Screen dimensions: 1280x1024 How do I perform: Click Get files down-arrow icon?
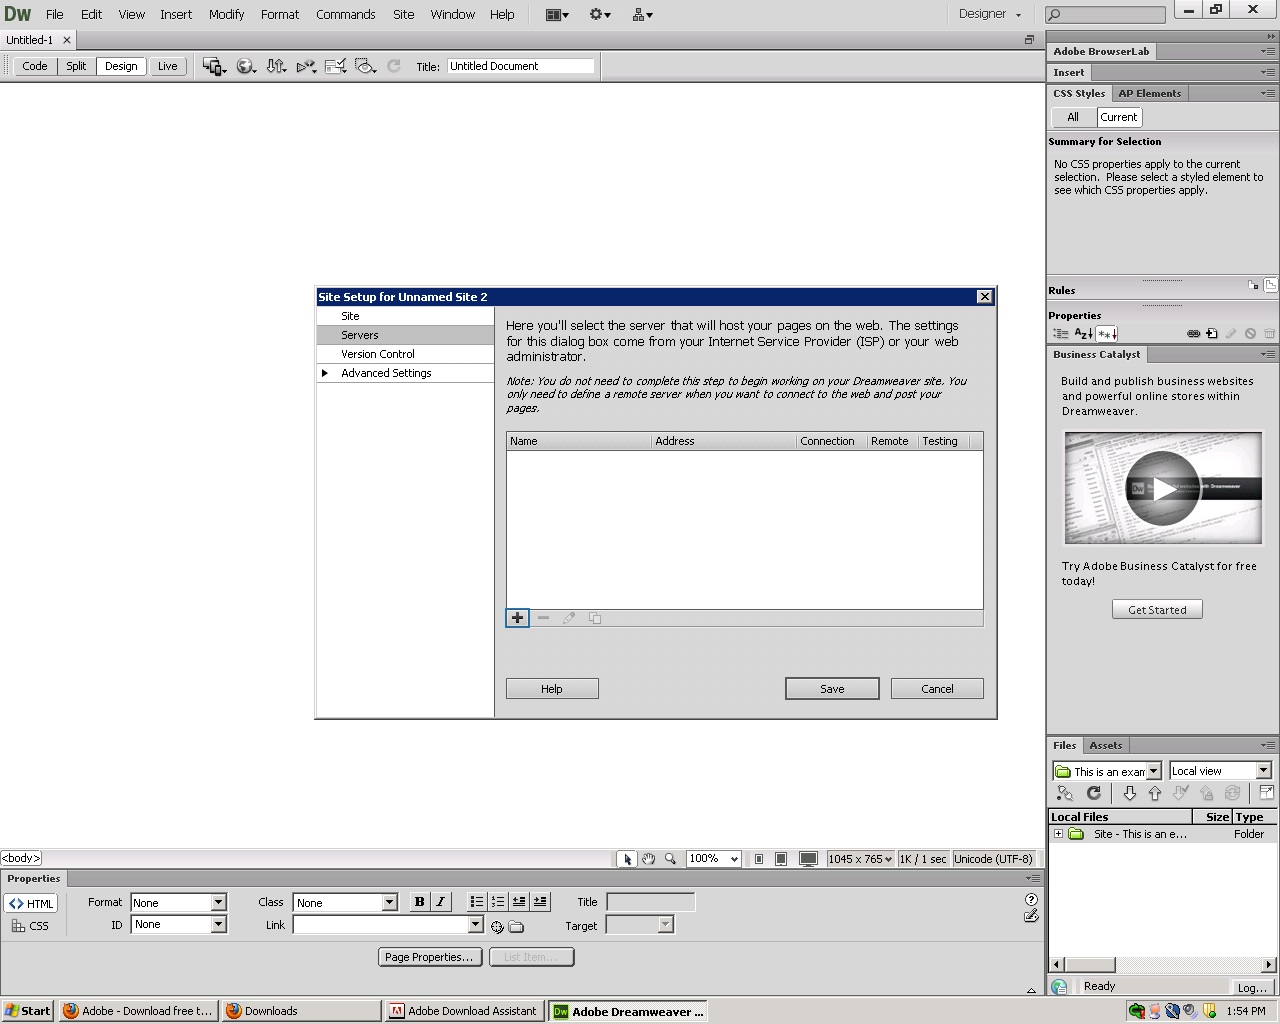(x=1130, y=793)
